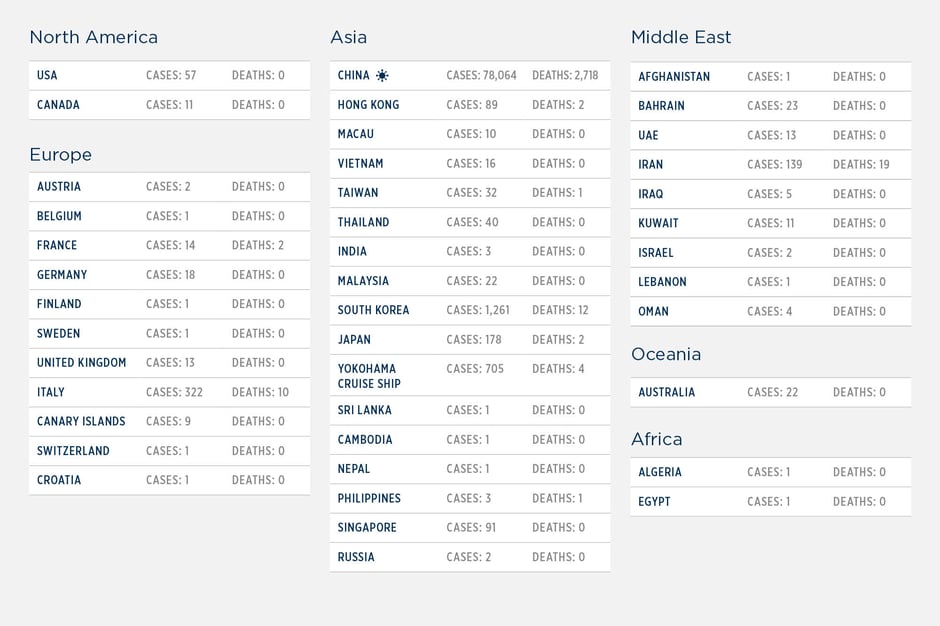Viewport: 940px width, 626px height.
Task: Click the Egypt country label
Action: [655, 502]
